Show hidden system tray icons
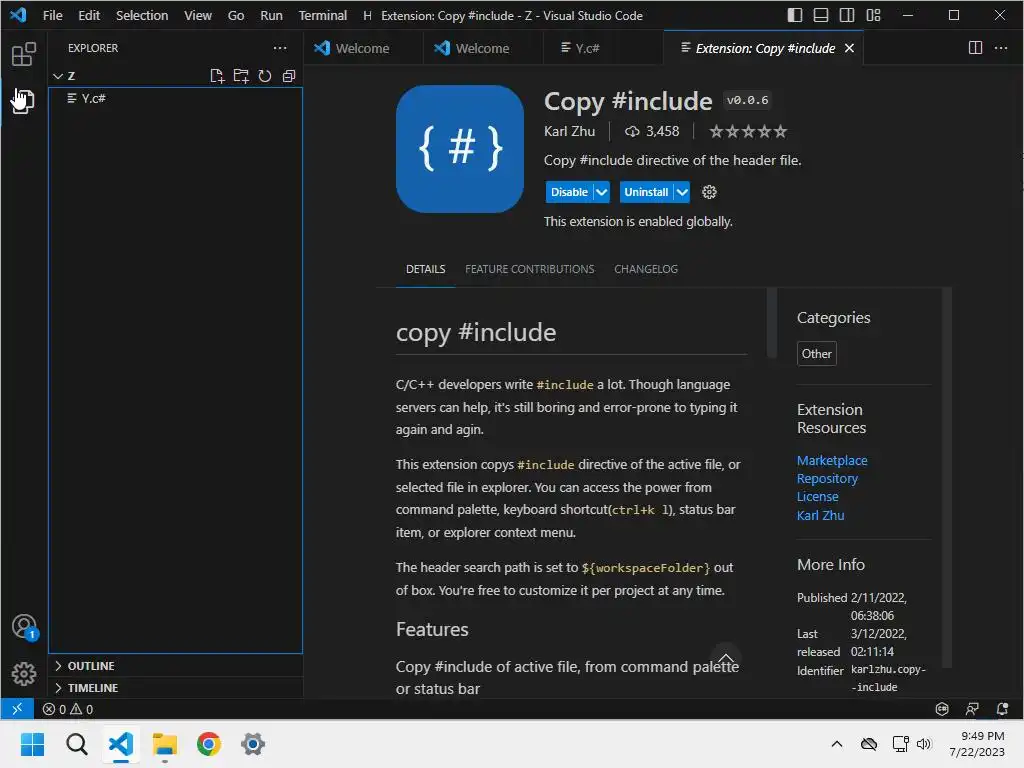This screenshot has height=768, width=1024. tap(837, 744)
